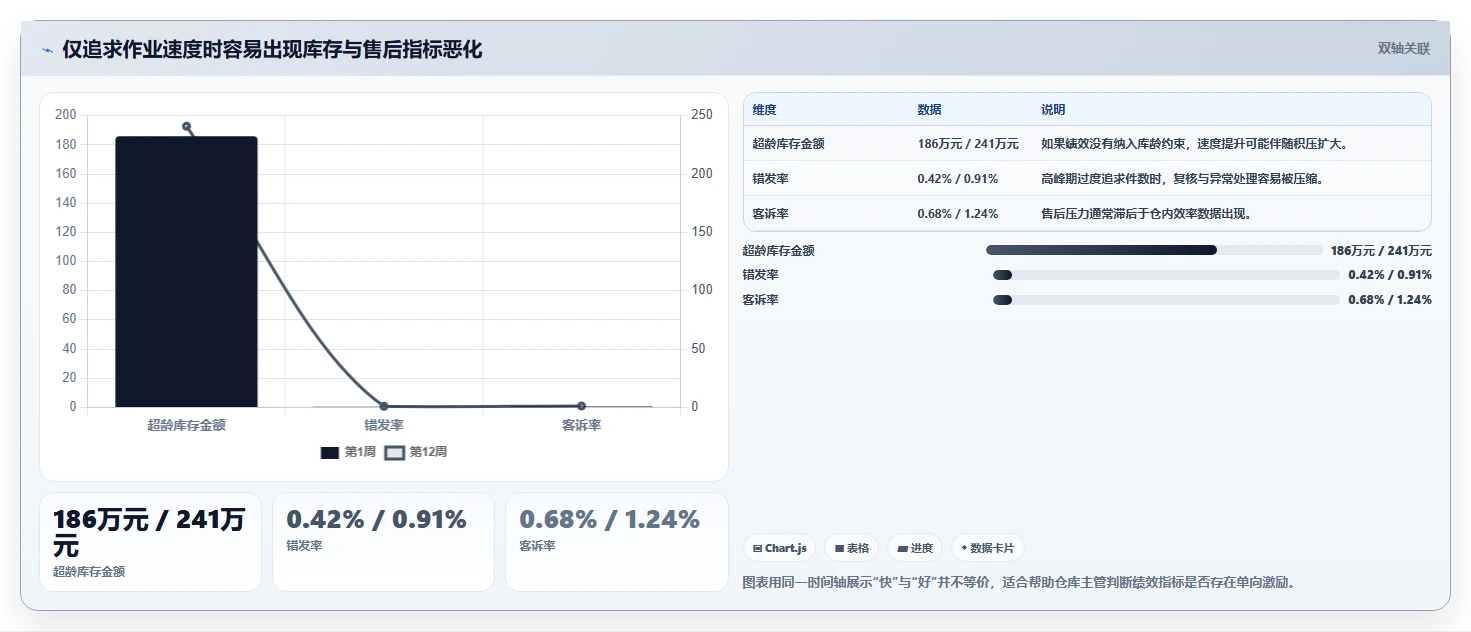Click table cell 186万元 / 241万元
Screen dimensions: 1471x632
point(968,144)
